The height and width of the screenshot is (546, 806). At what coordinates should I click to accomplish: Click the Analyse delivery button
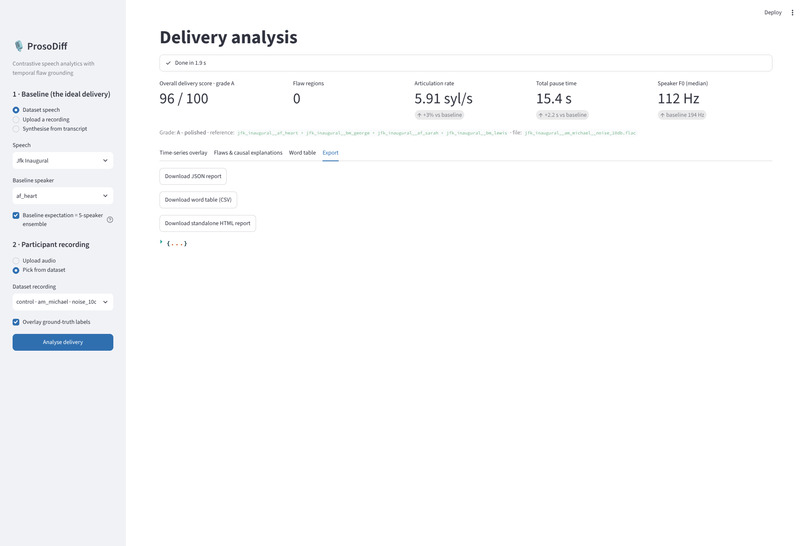(63, 342)
